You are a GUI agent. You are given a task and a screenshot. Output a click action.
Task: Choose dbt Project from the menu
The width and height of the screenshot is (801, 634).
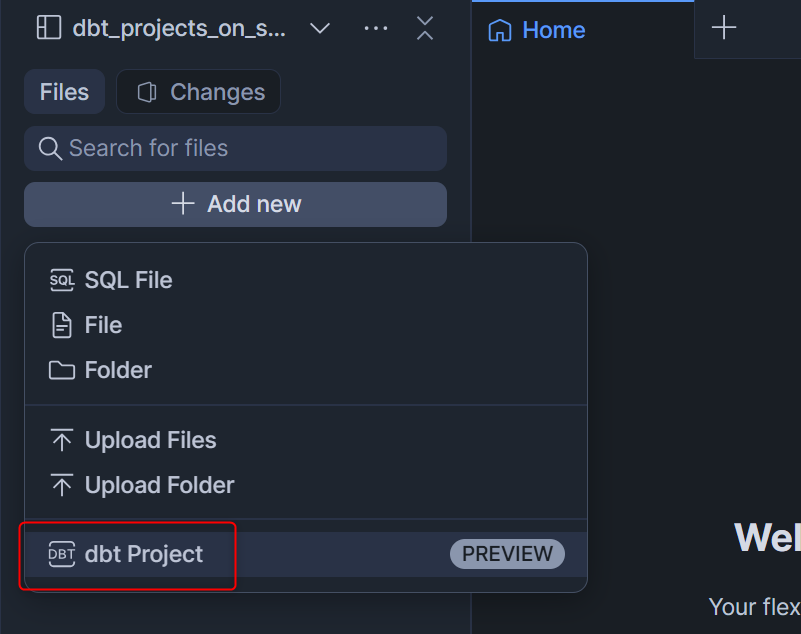(143, 554)
